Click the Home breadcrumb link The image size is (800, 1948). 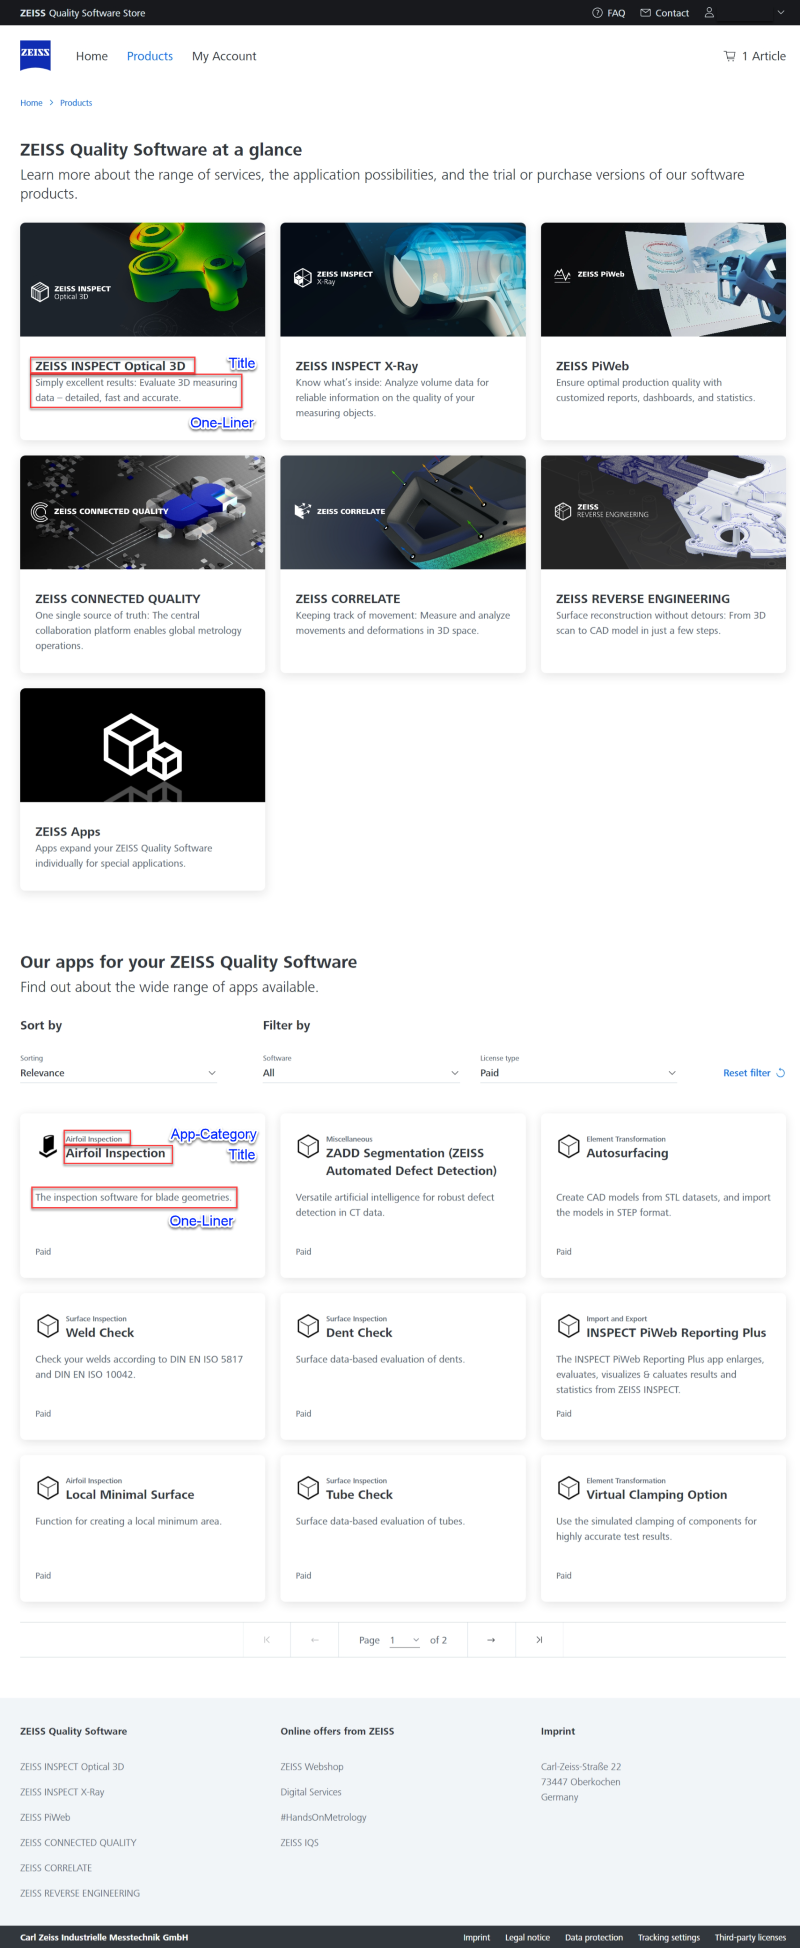coord(31,103)
